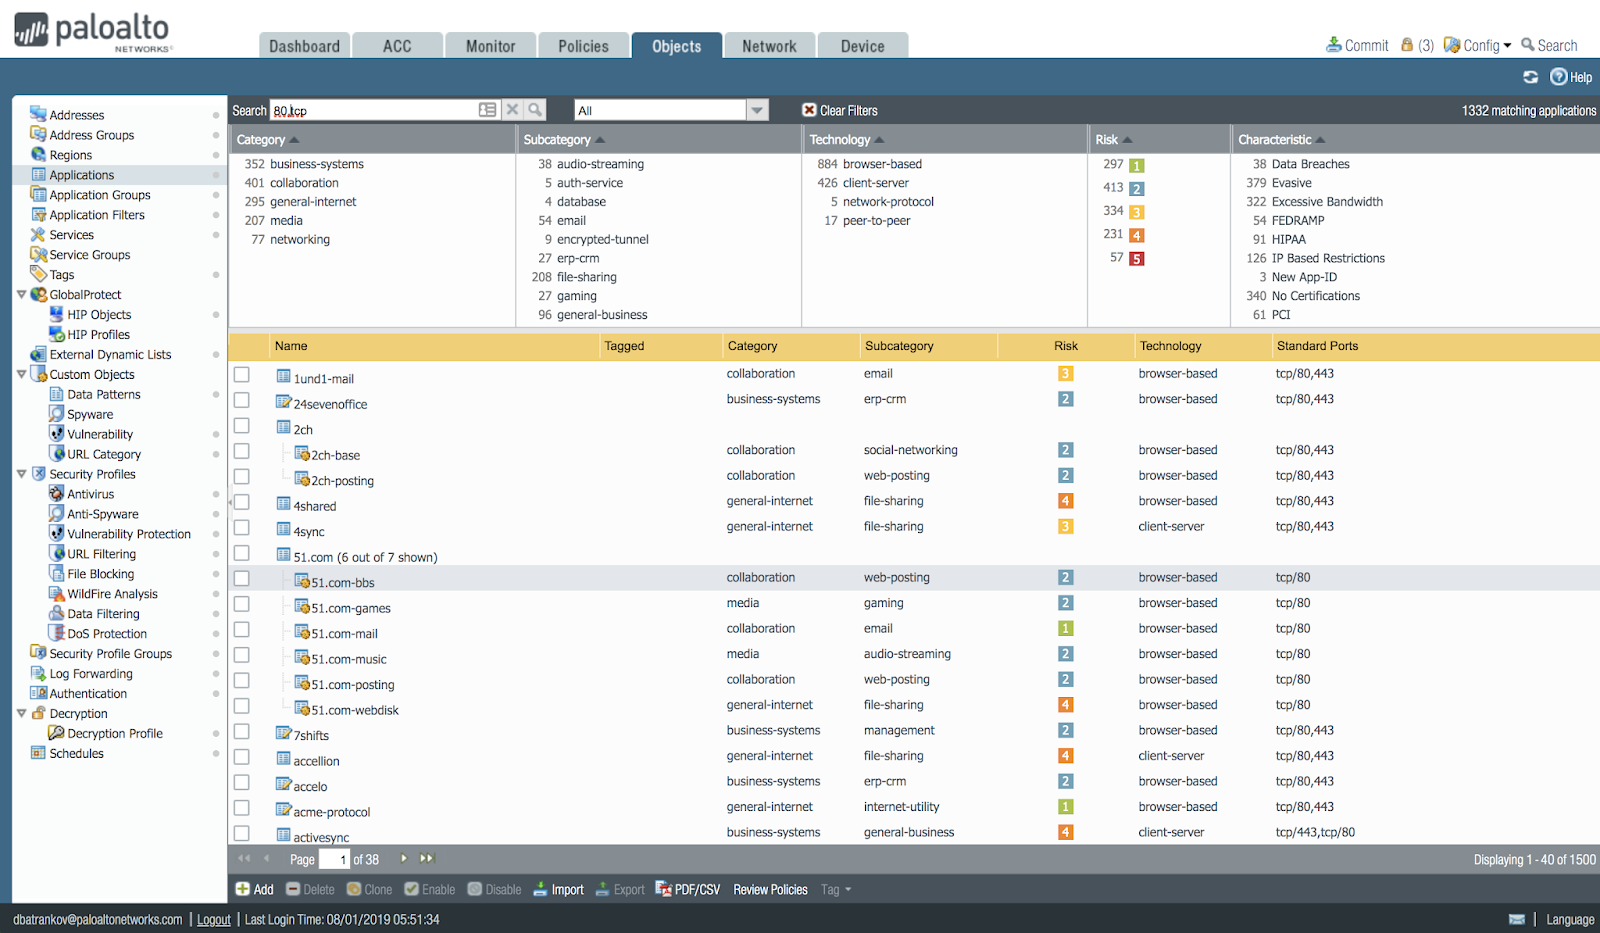Click the Language button in status bar
This screenshot has height=933, width=1600.
click(1570, 919)
